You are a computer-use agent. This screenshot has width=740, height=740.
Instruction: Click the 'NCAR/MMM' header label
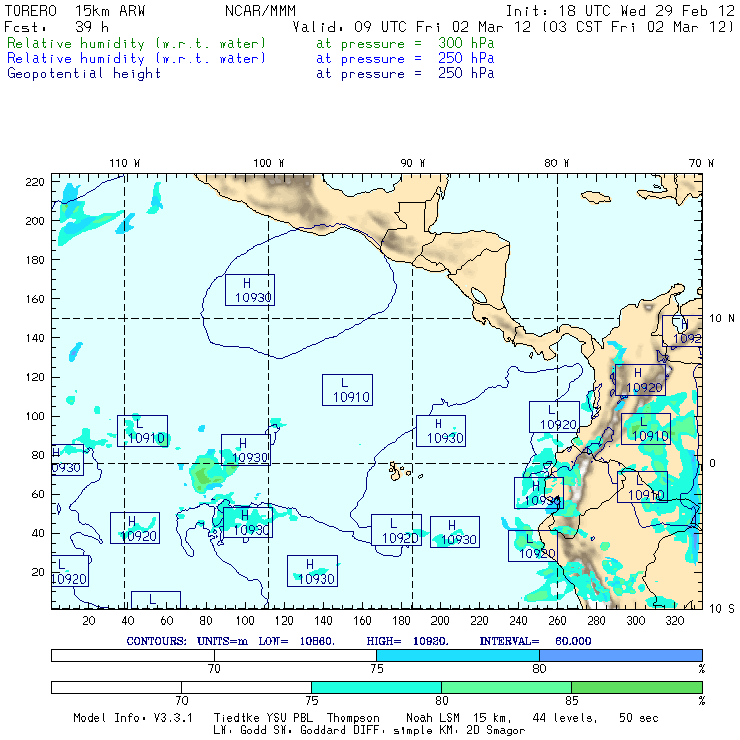point(260,11)
